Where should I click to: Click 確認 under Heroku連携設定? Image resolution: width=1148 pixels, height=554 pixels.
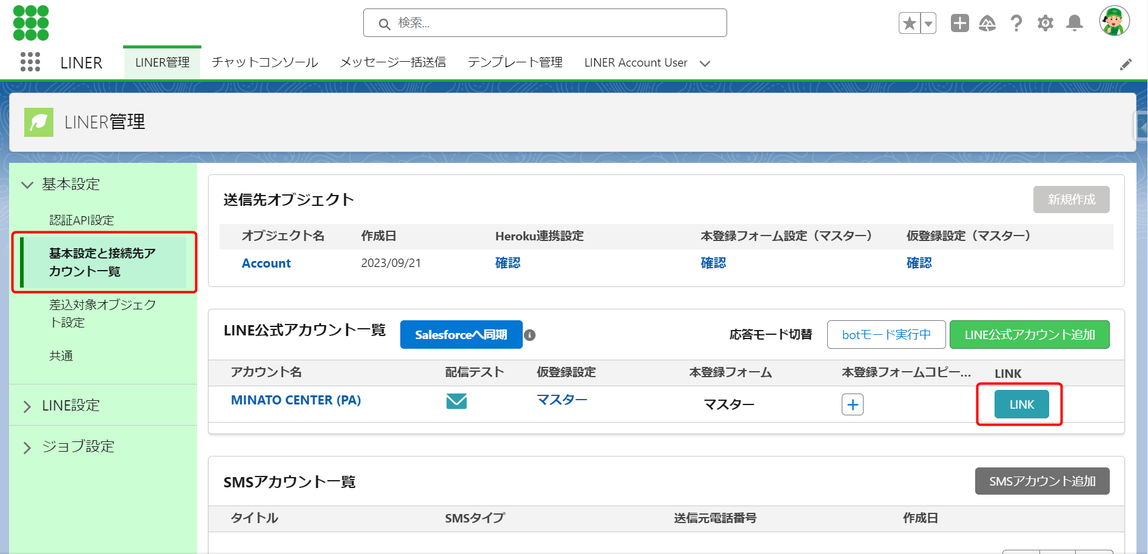tap(507, 263)
